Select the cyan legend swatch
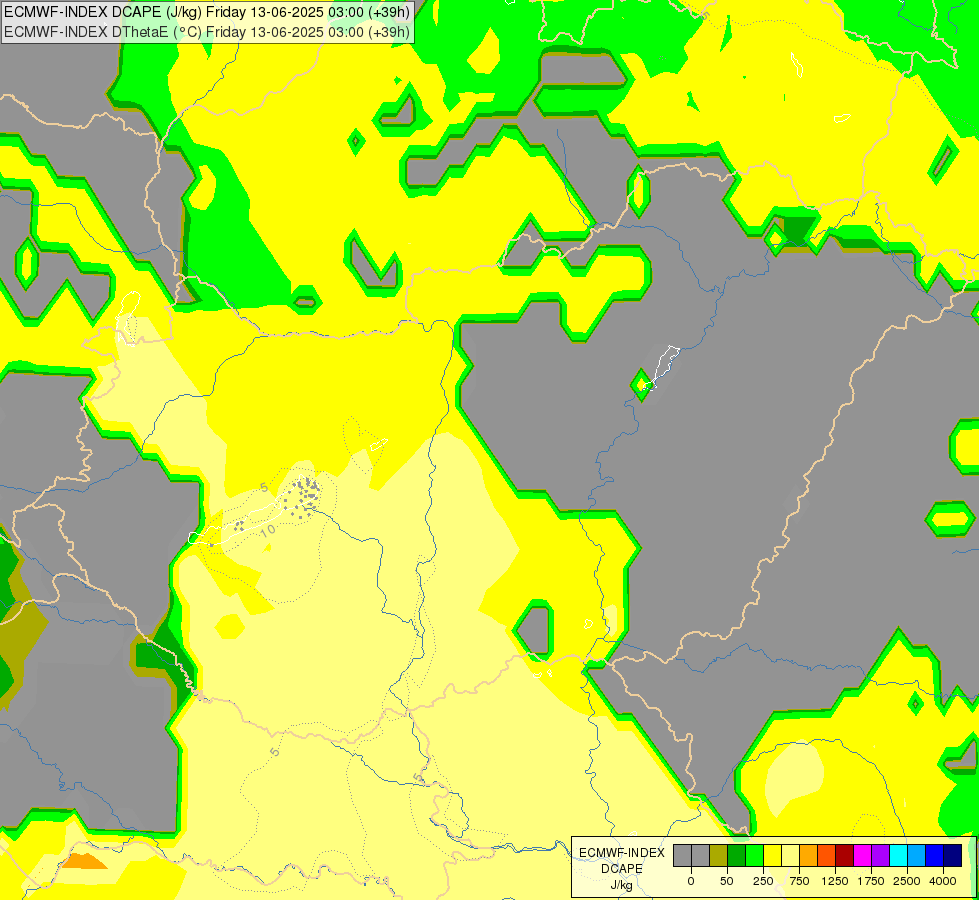The height and width of the screenshot is (900, 979). (898, 855)
